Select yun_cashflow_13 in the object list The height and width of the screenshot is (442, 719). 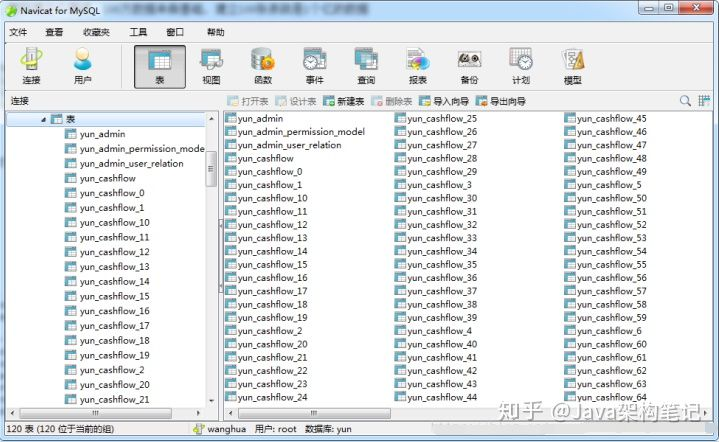[272, 238]
